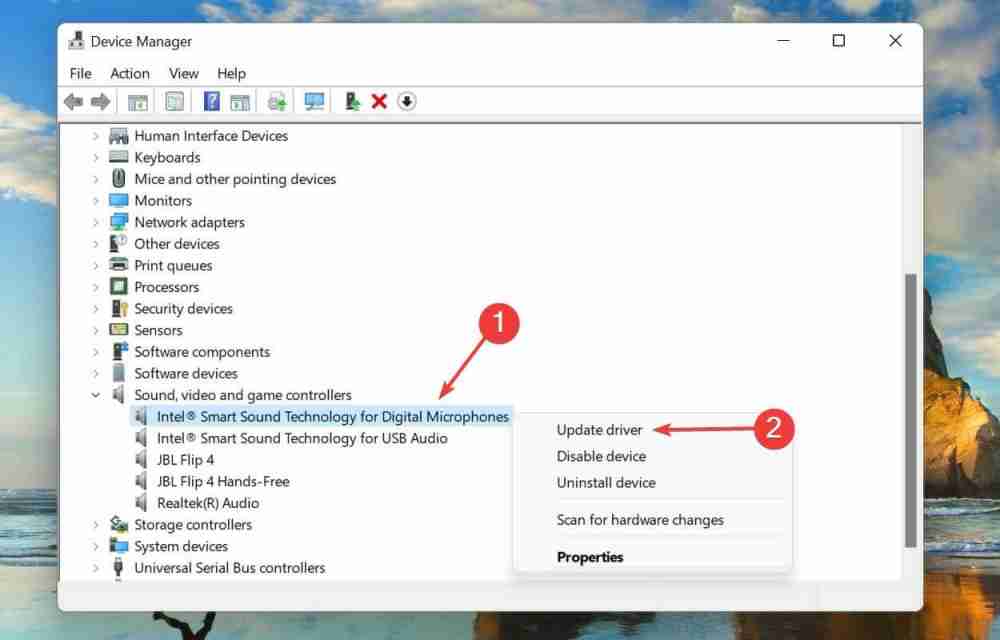
Task: Open the Properties toolbar icon
Action: (x=174, y=101)
